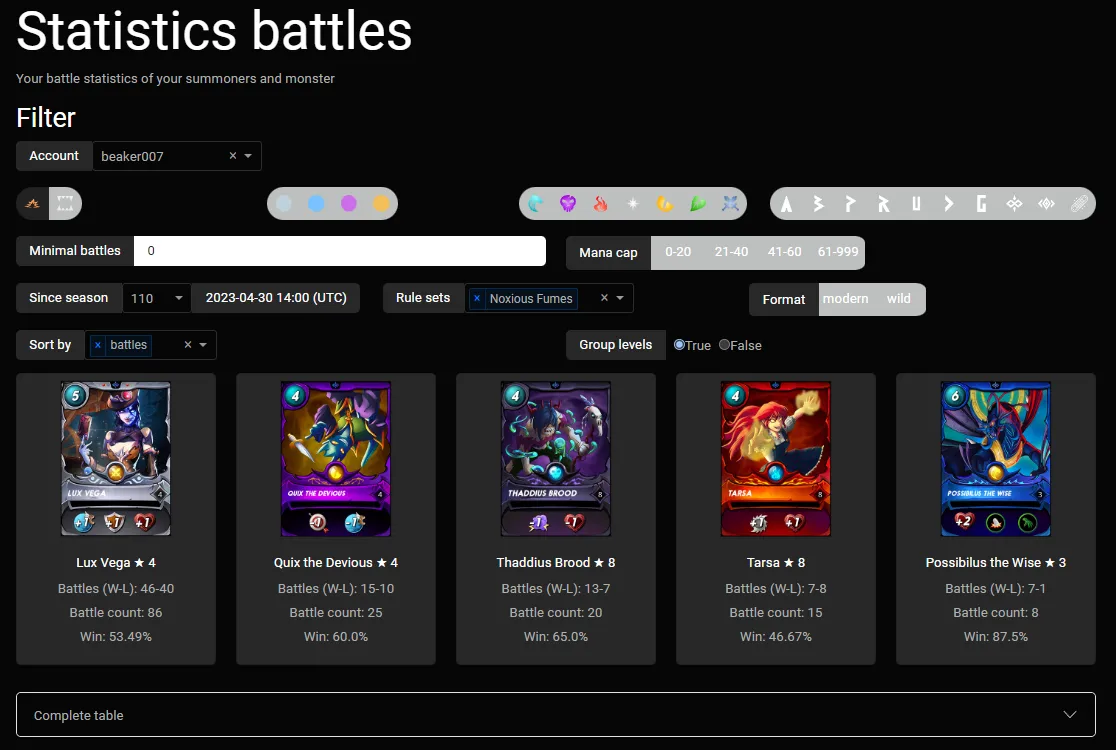The width and height of the screenshot is (1116, 750).
Task: Open the Possibilus the Wise card image
Action: 996,459
